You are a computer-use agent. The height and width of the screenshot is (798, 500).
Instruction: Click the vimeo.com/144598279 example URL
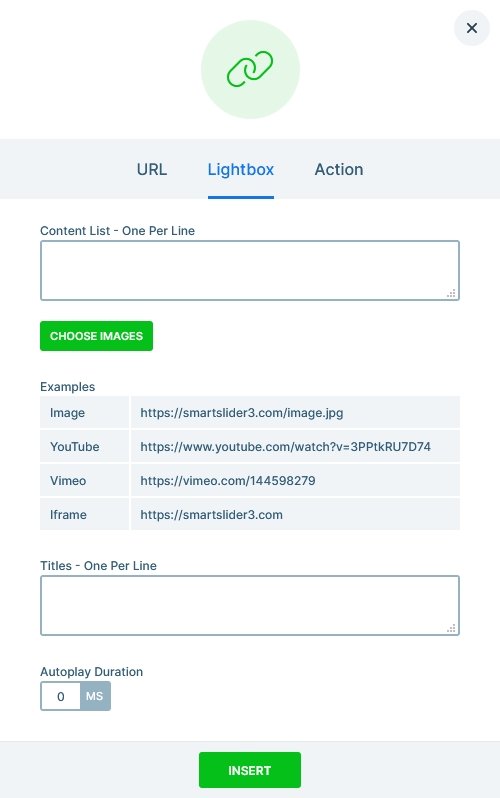tap(228, 480)
